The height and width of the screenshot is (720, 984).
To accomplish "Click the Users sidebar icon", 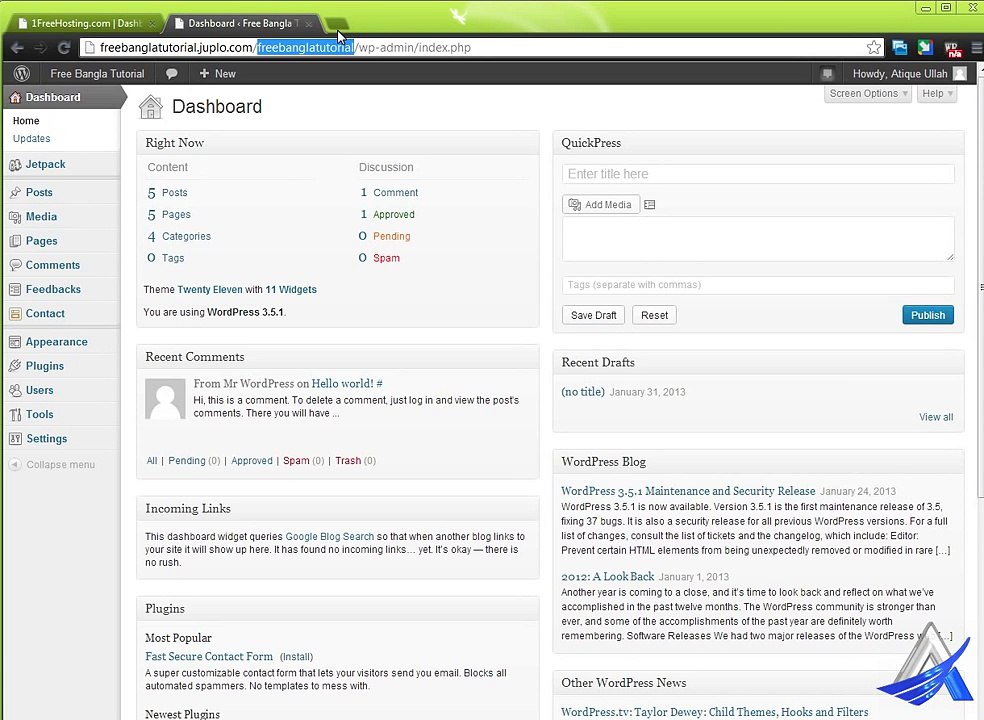I will pyautogui.click(x=16, y=390).
